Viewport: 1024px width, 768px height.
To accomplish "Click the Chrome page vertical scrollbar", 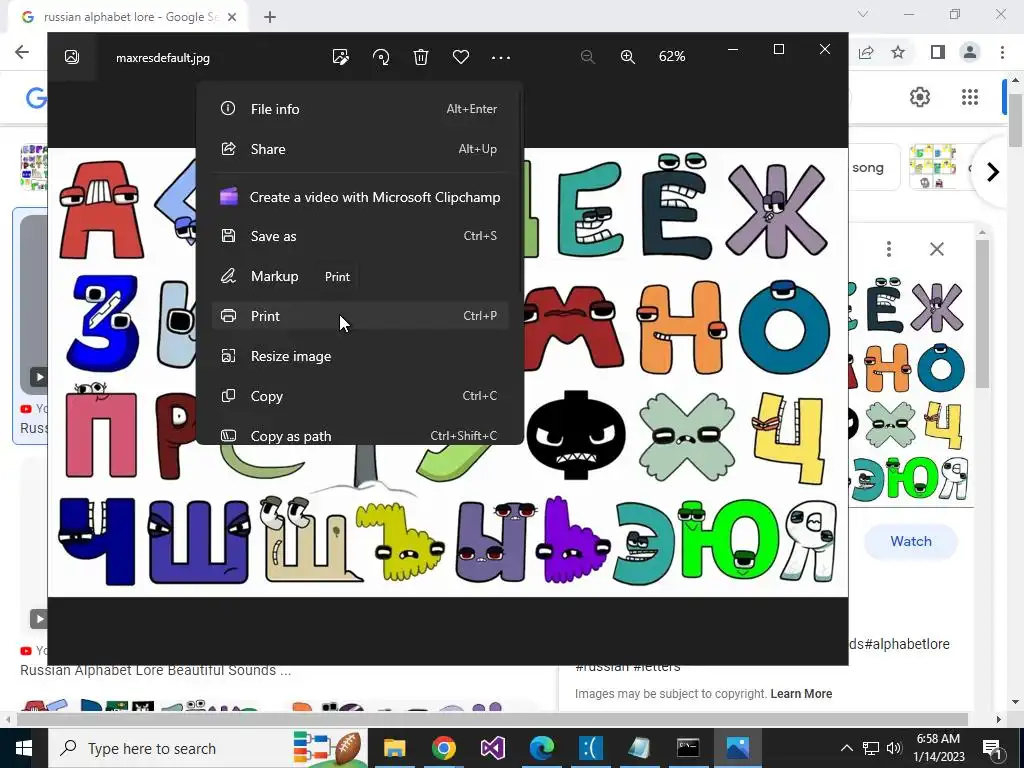I will point(1016,121).
